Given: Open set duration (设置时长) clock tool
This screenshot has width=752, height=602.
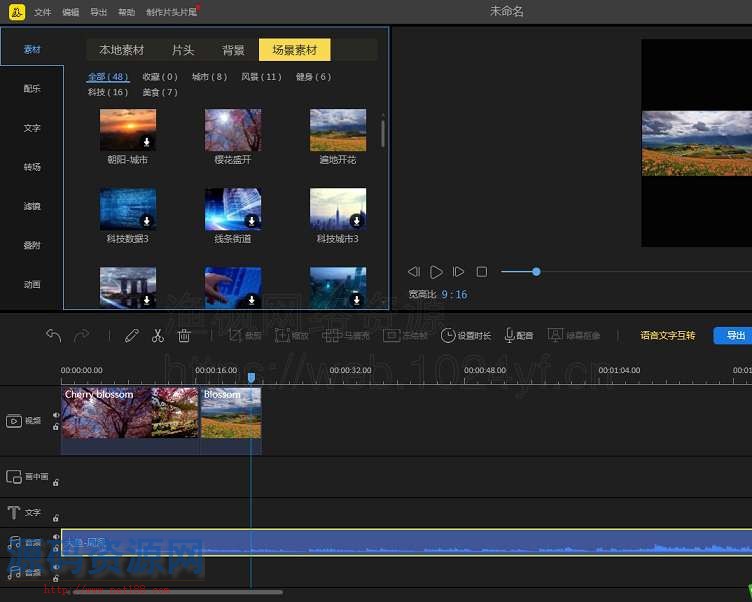Looking at the screenshot, I should [x=466, y=335].
